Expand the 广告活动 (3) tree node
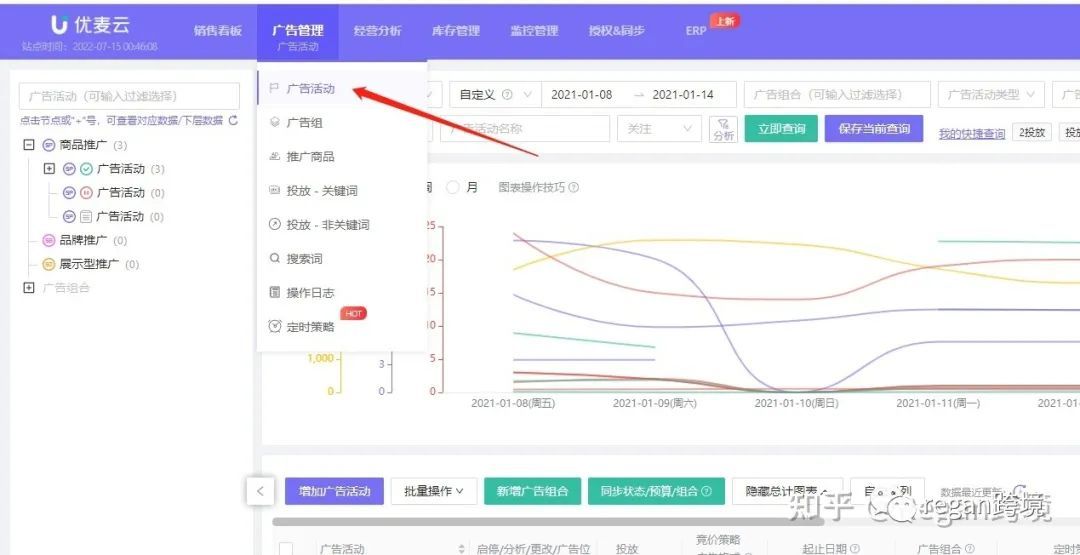1080x555 pixels. (49, 169)
